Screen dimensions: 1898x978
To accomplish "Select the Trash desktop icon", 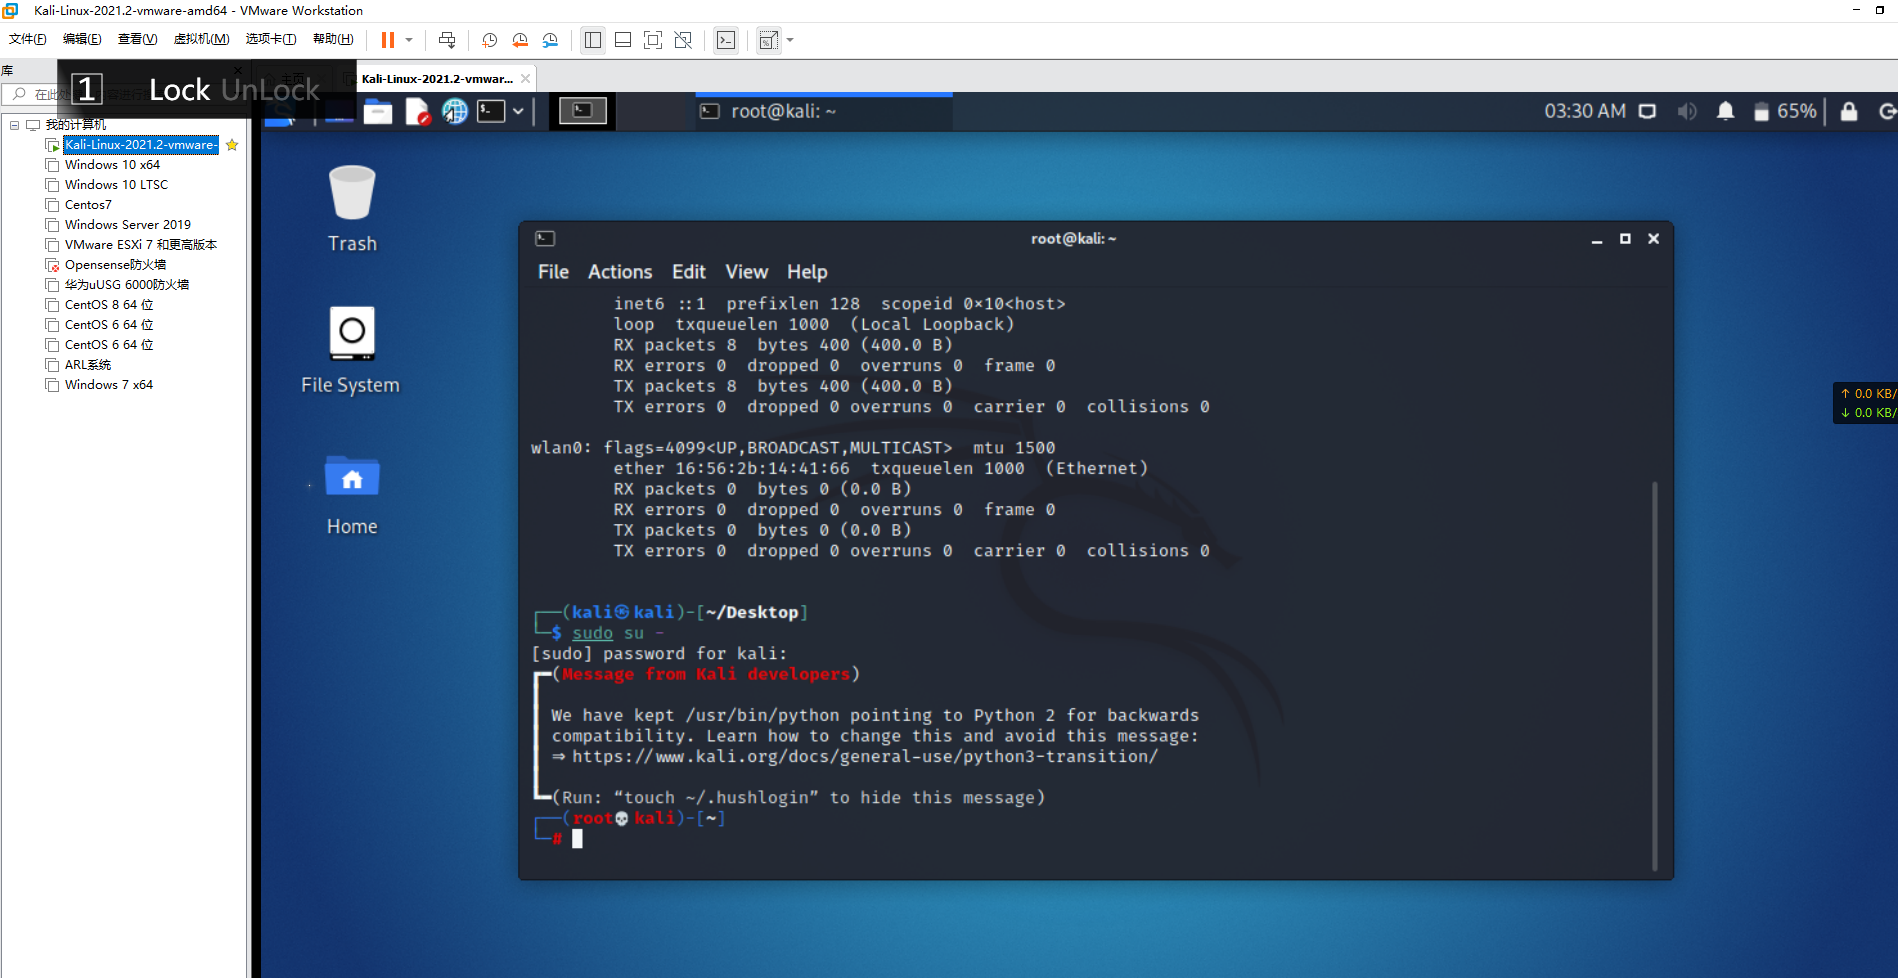I will (x=352, y=208).
